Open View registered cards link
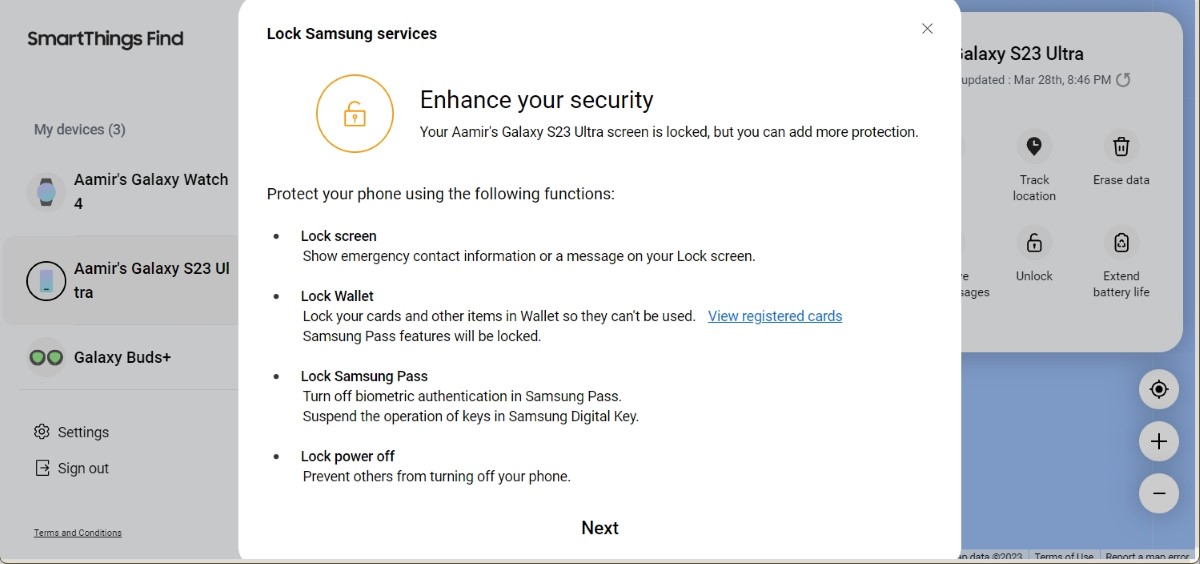 pos(775,316)
